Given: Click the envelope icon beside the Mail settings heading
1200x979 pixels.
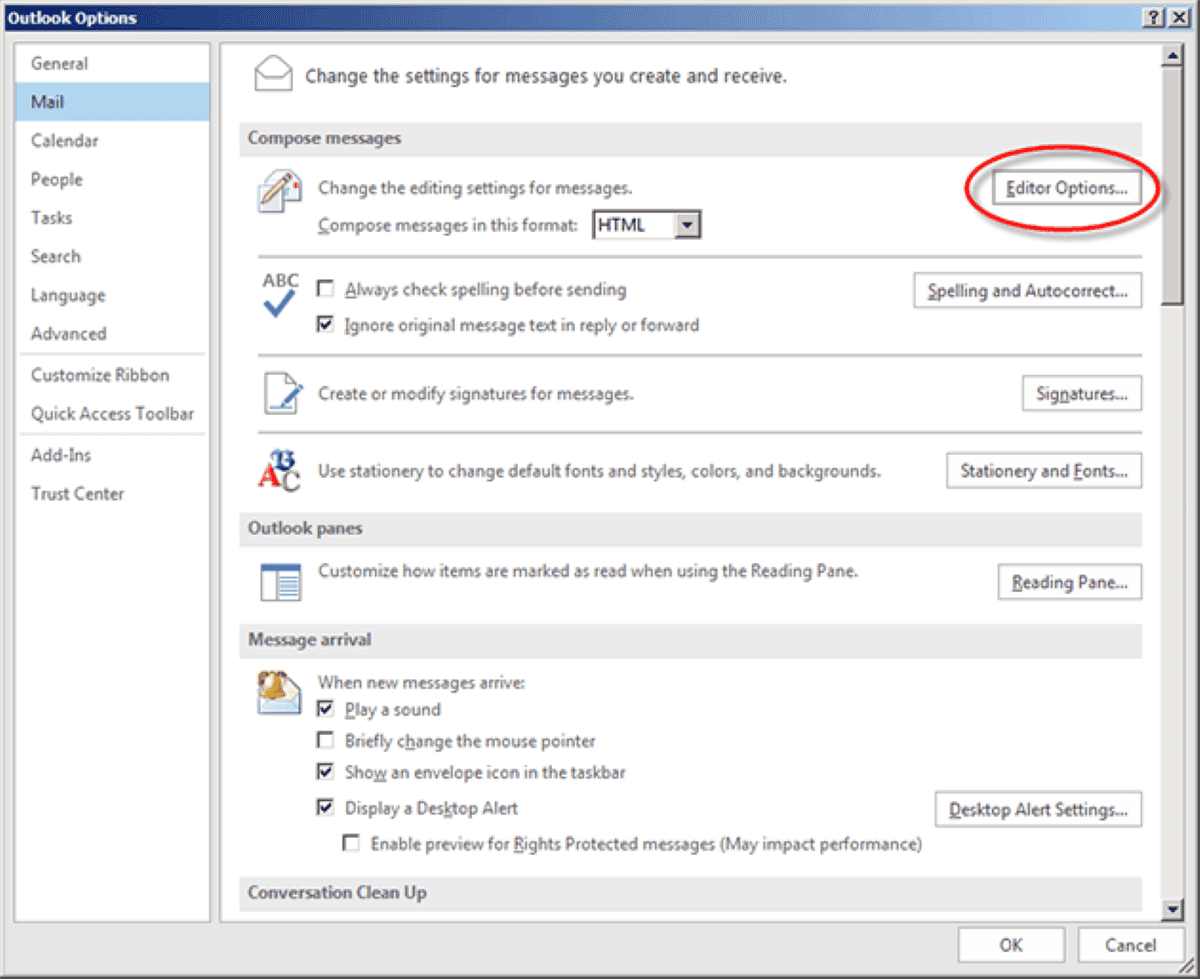Looking at the screenshot, I should click(273, 75).
